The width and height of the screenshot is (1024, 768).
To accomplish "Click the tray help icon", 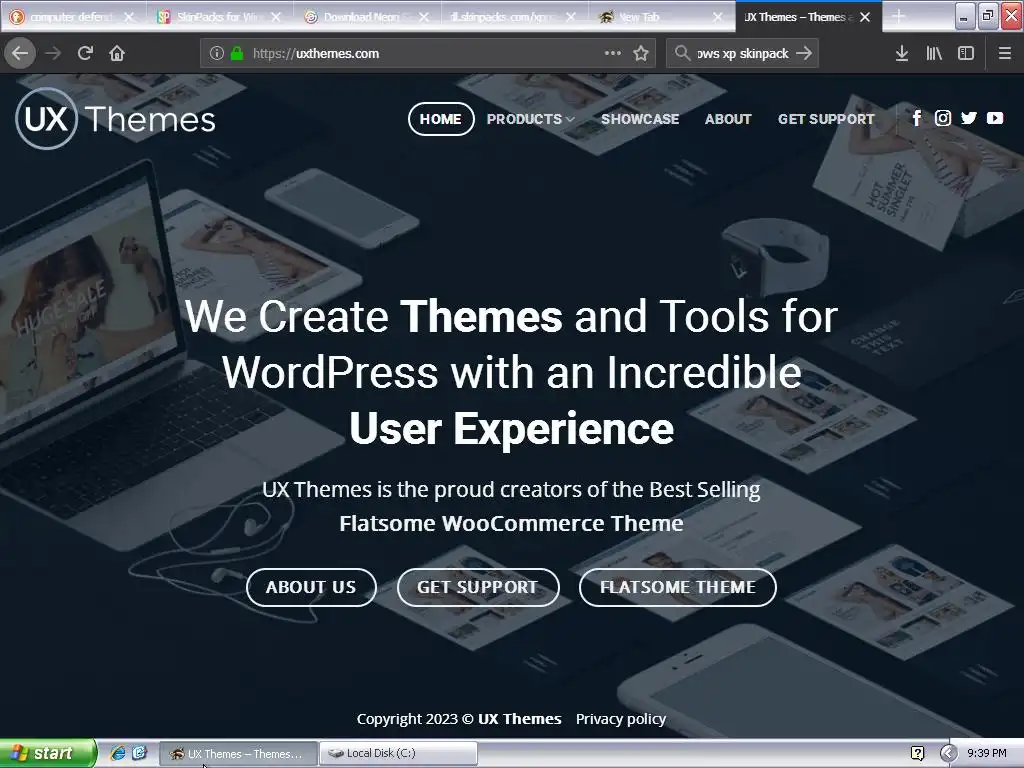I will [918, 754].
